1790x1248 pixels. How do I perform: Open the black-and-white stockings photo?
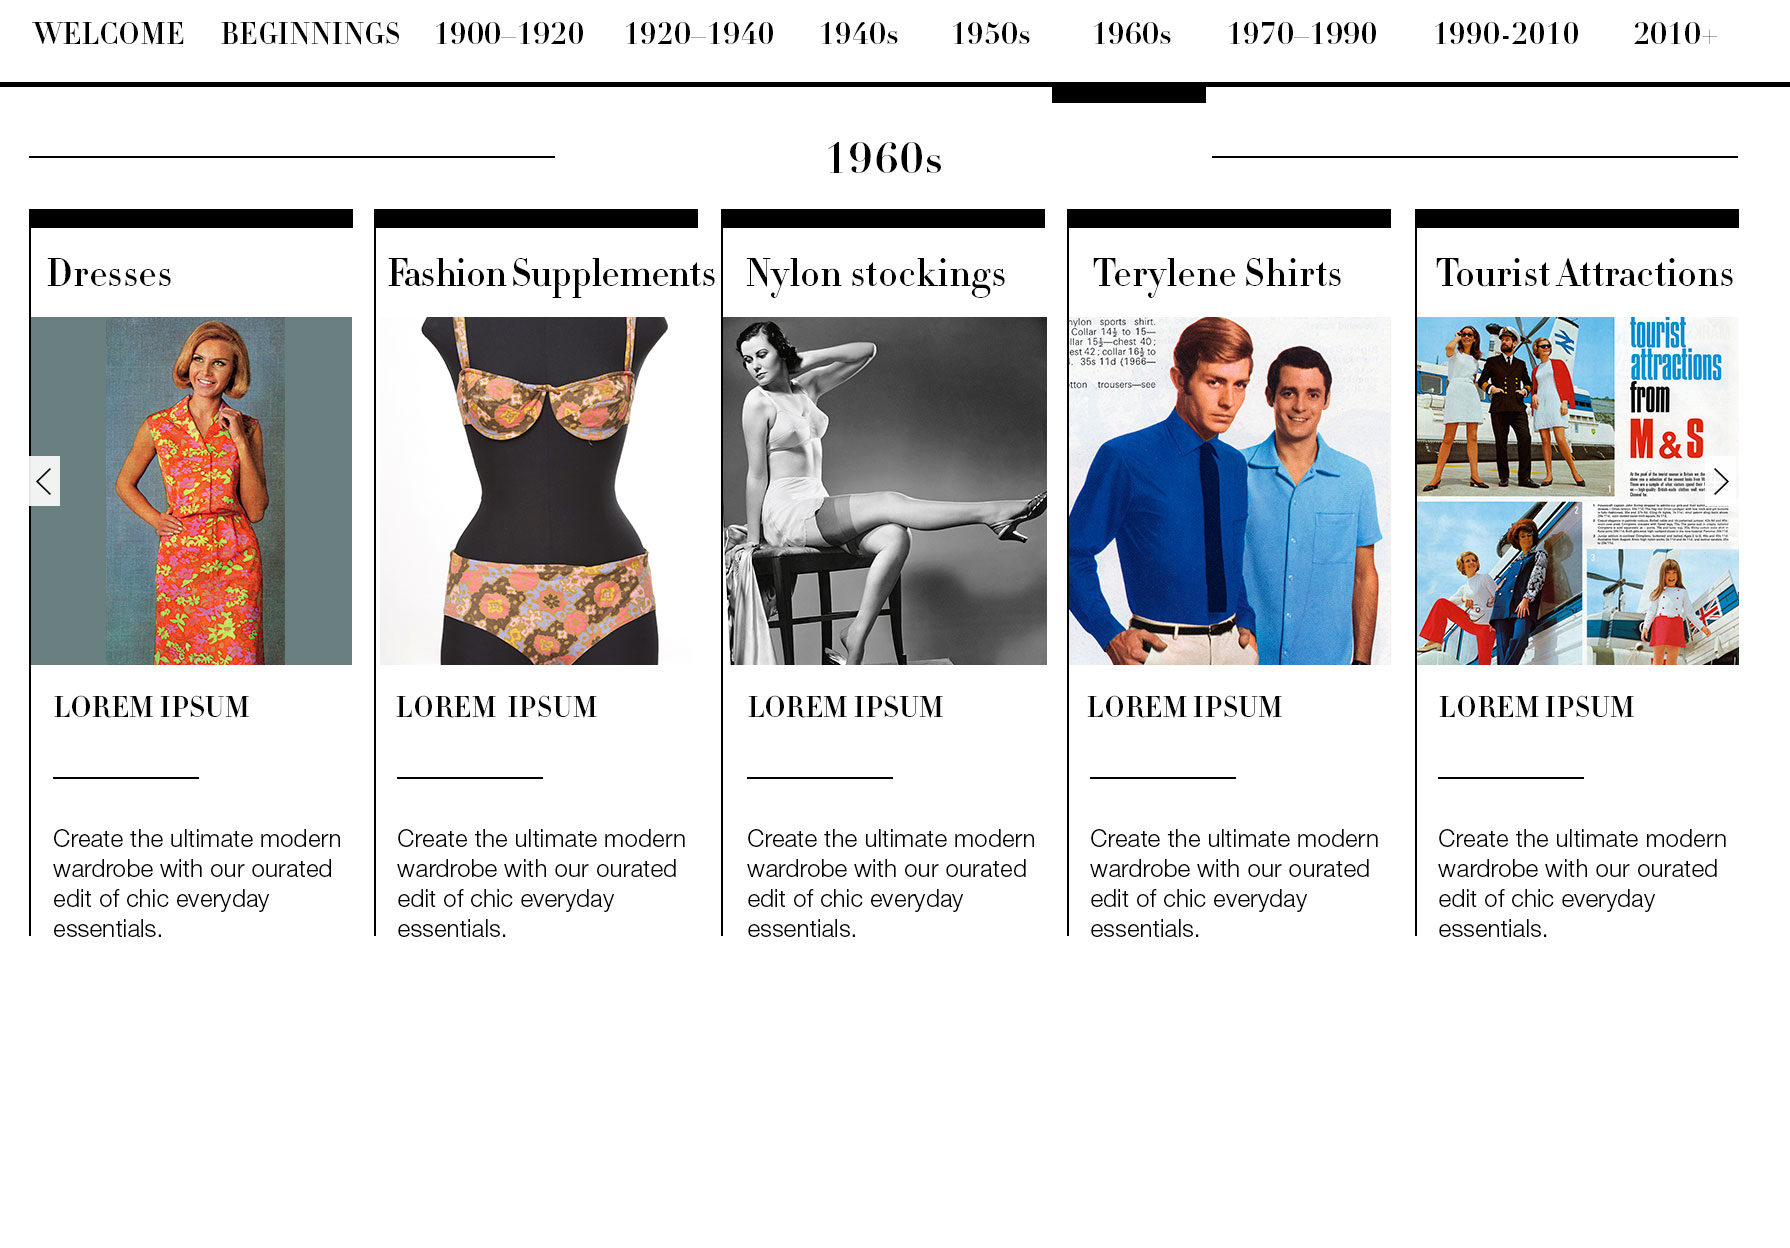(x=884, y=491)
